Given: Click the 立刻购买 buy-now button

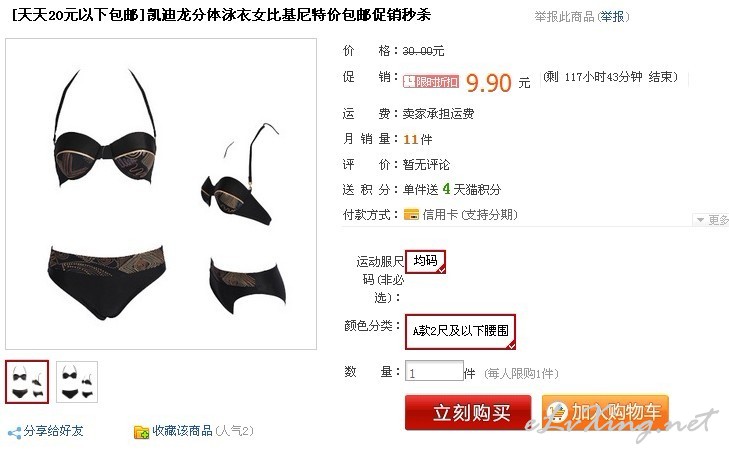Looking at the screenshot, I should [x=468, y=412].
